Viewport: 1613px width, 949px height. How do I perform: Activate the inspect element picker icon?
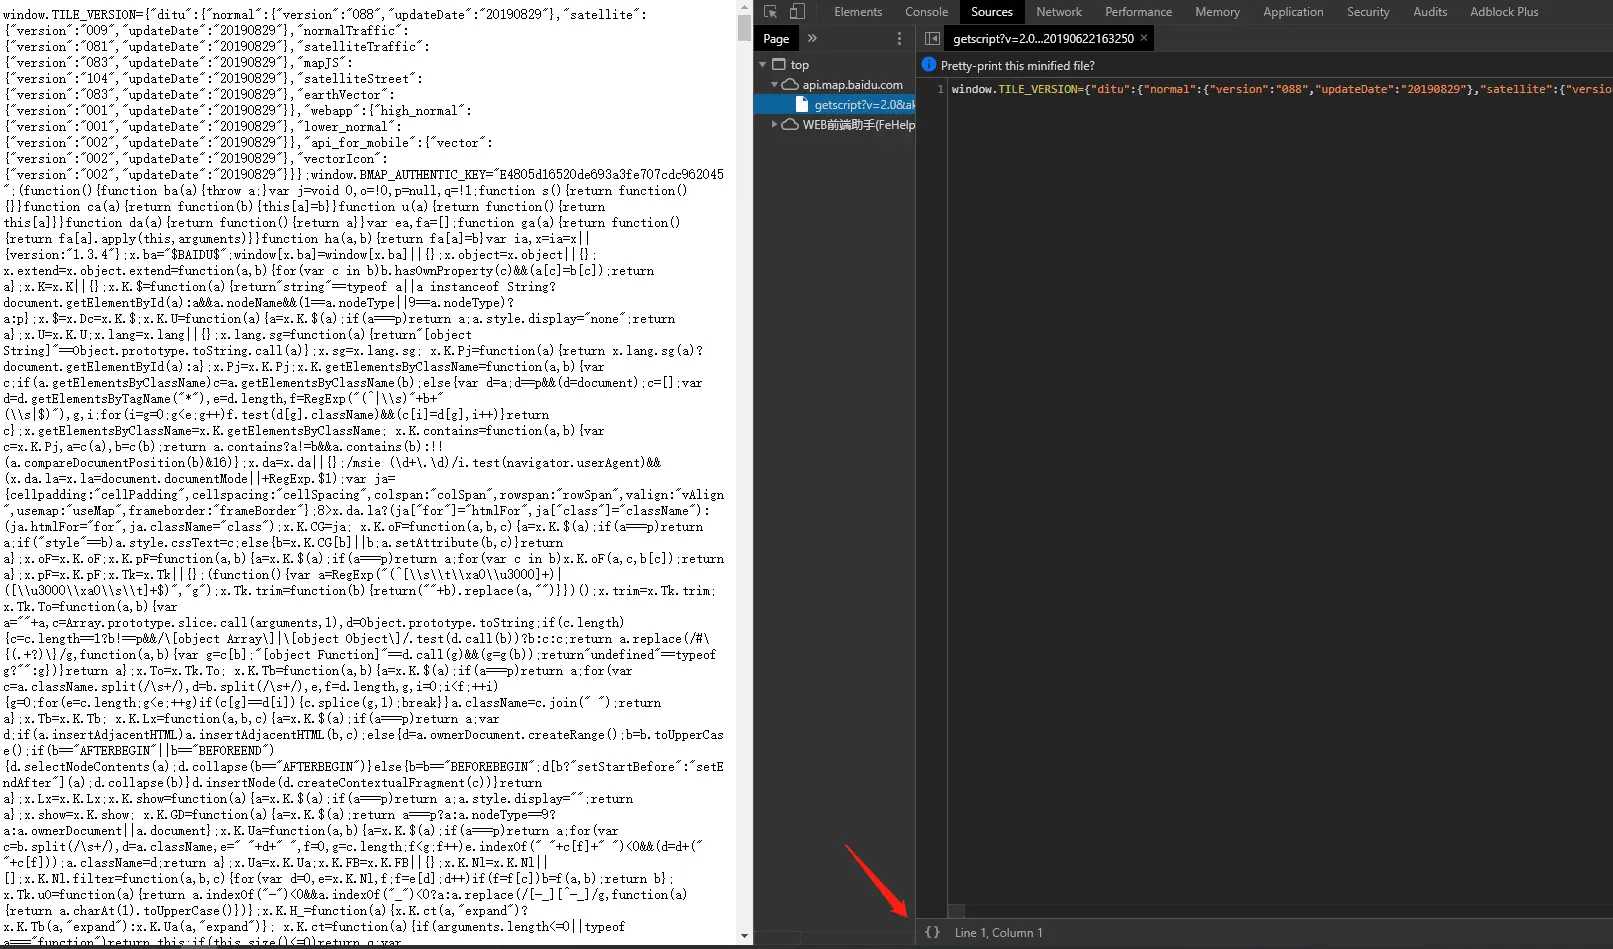coord(770,12)
